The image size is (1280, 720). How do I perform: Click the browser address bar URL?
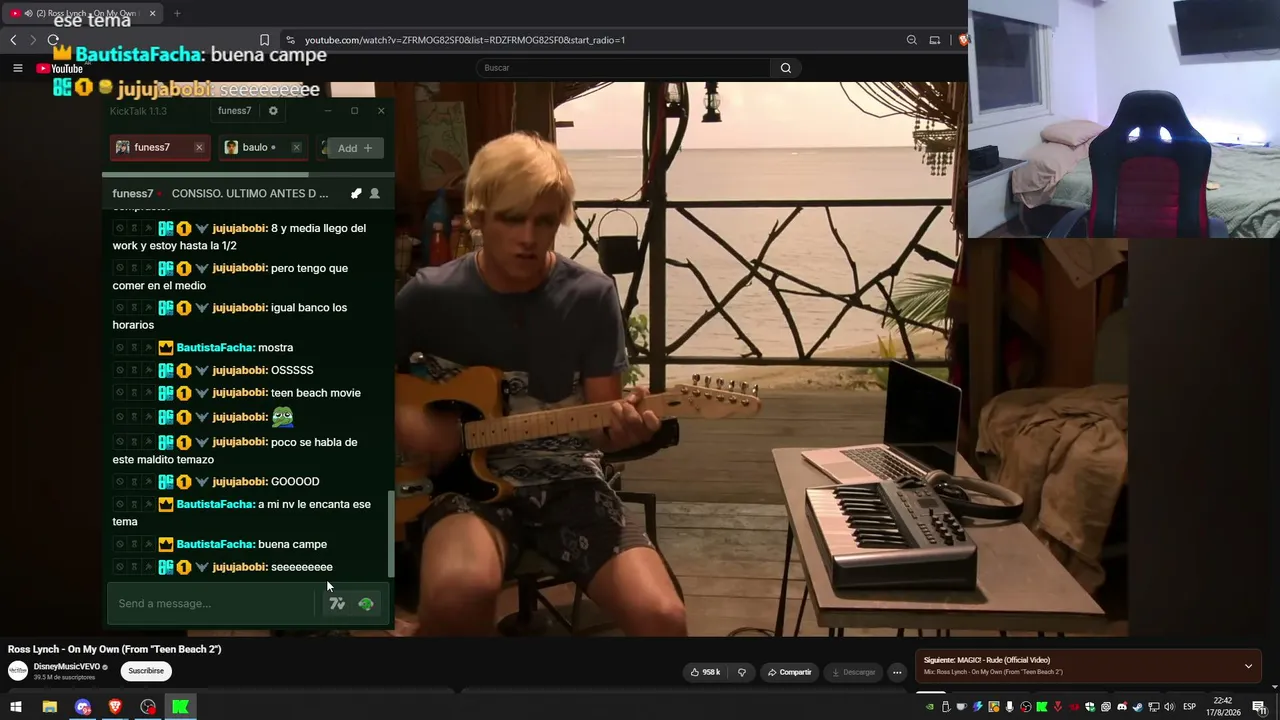tap(465, 40)
